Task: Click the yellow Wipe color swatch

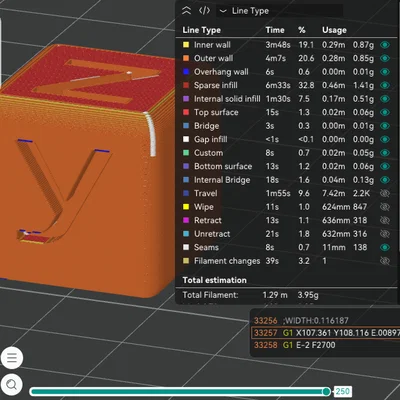Action: (x=186, y=207)
